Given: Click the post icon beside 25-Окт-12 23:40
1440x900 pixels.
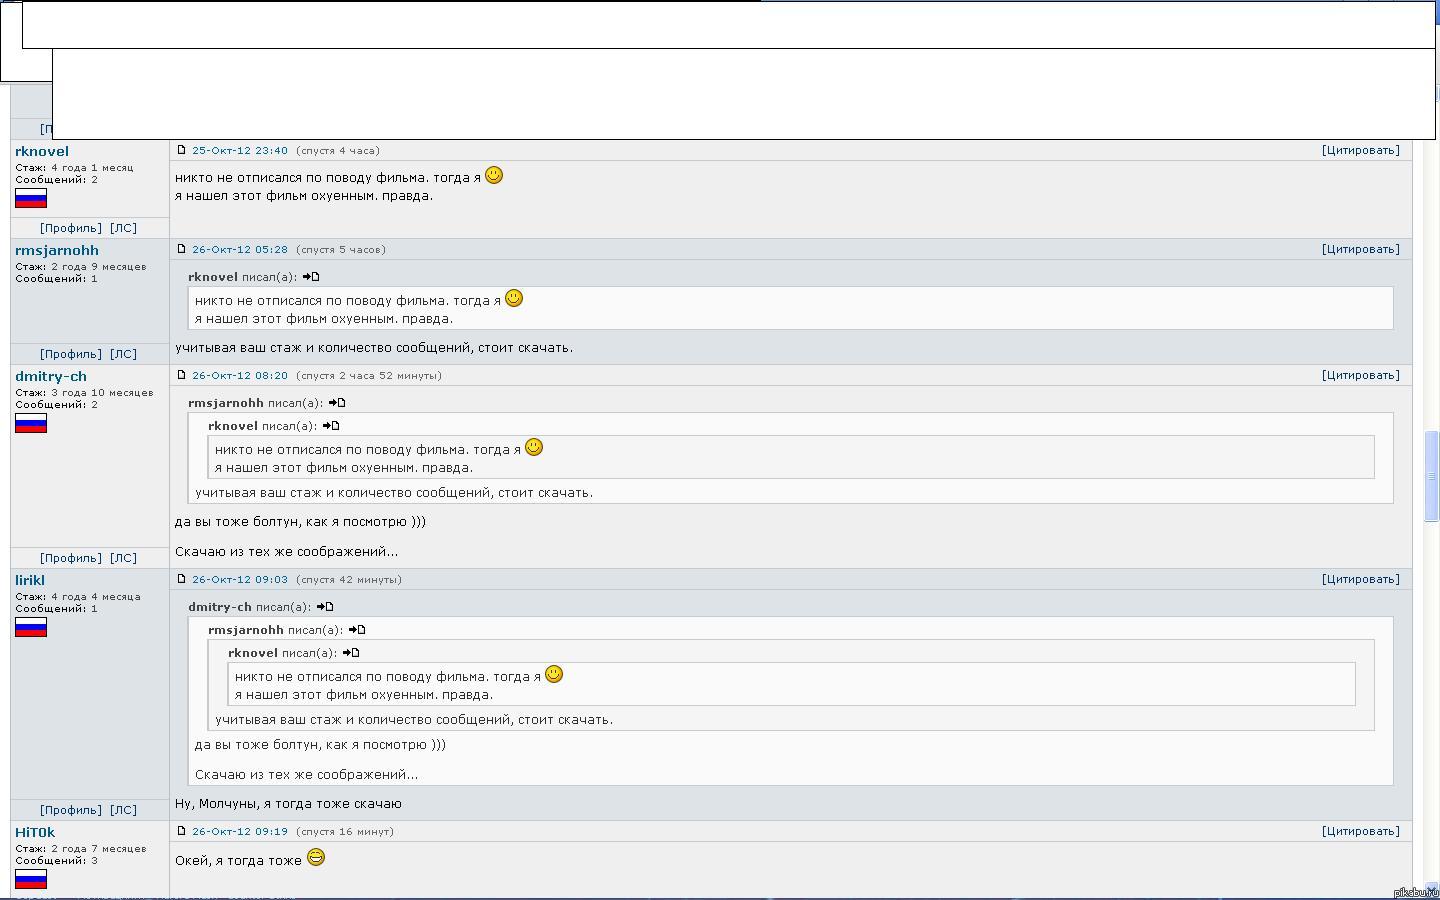Looking at the screenshot, I should pos(181,150).
